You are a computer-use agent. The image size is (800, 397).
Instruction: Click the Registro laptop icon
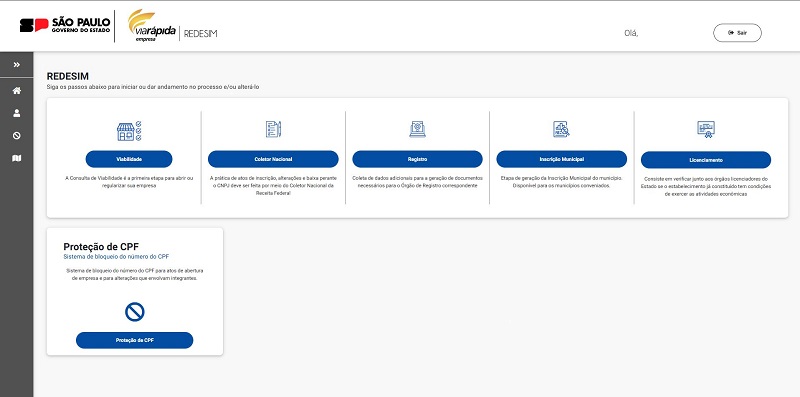417,129
